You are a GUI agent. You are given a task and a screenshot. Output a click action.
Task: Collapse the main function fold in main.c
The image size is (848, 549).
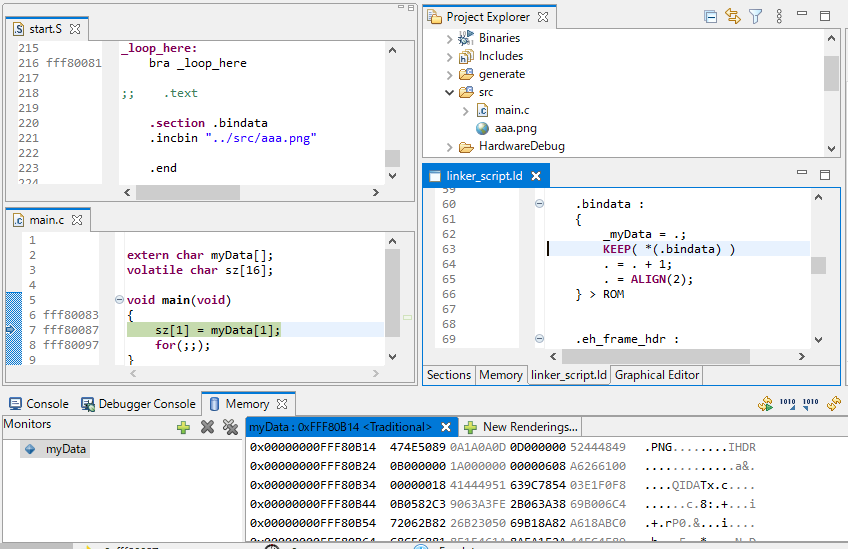point(120,300)
